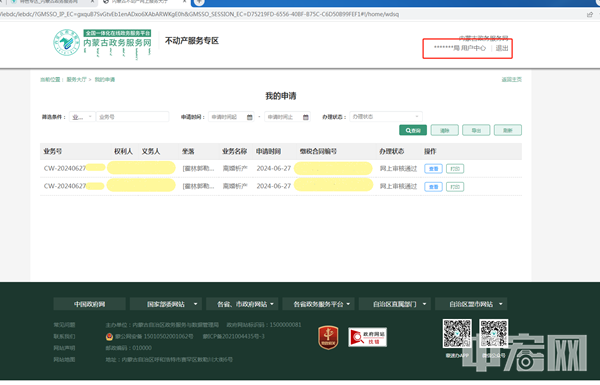
Task: Click the 联系我们 footer link
Action: [x=64, y=336]
